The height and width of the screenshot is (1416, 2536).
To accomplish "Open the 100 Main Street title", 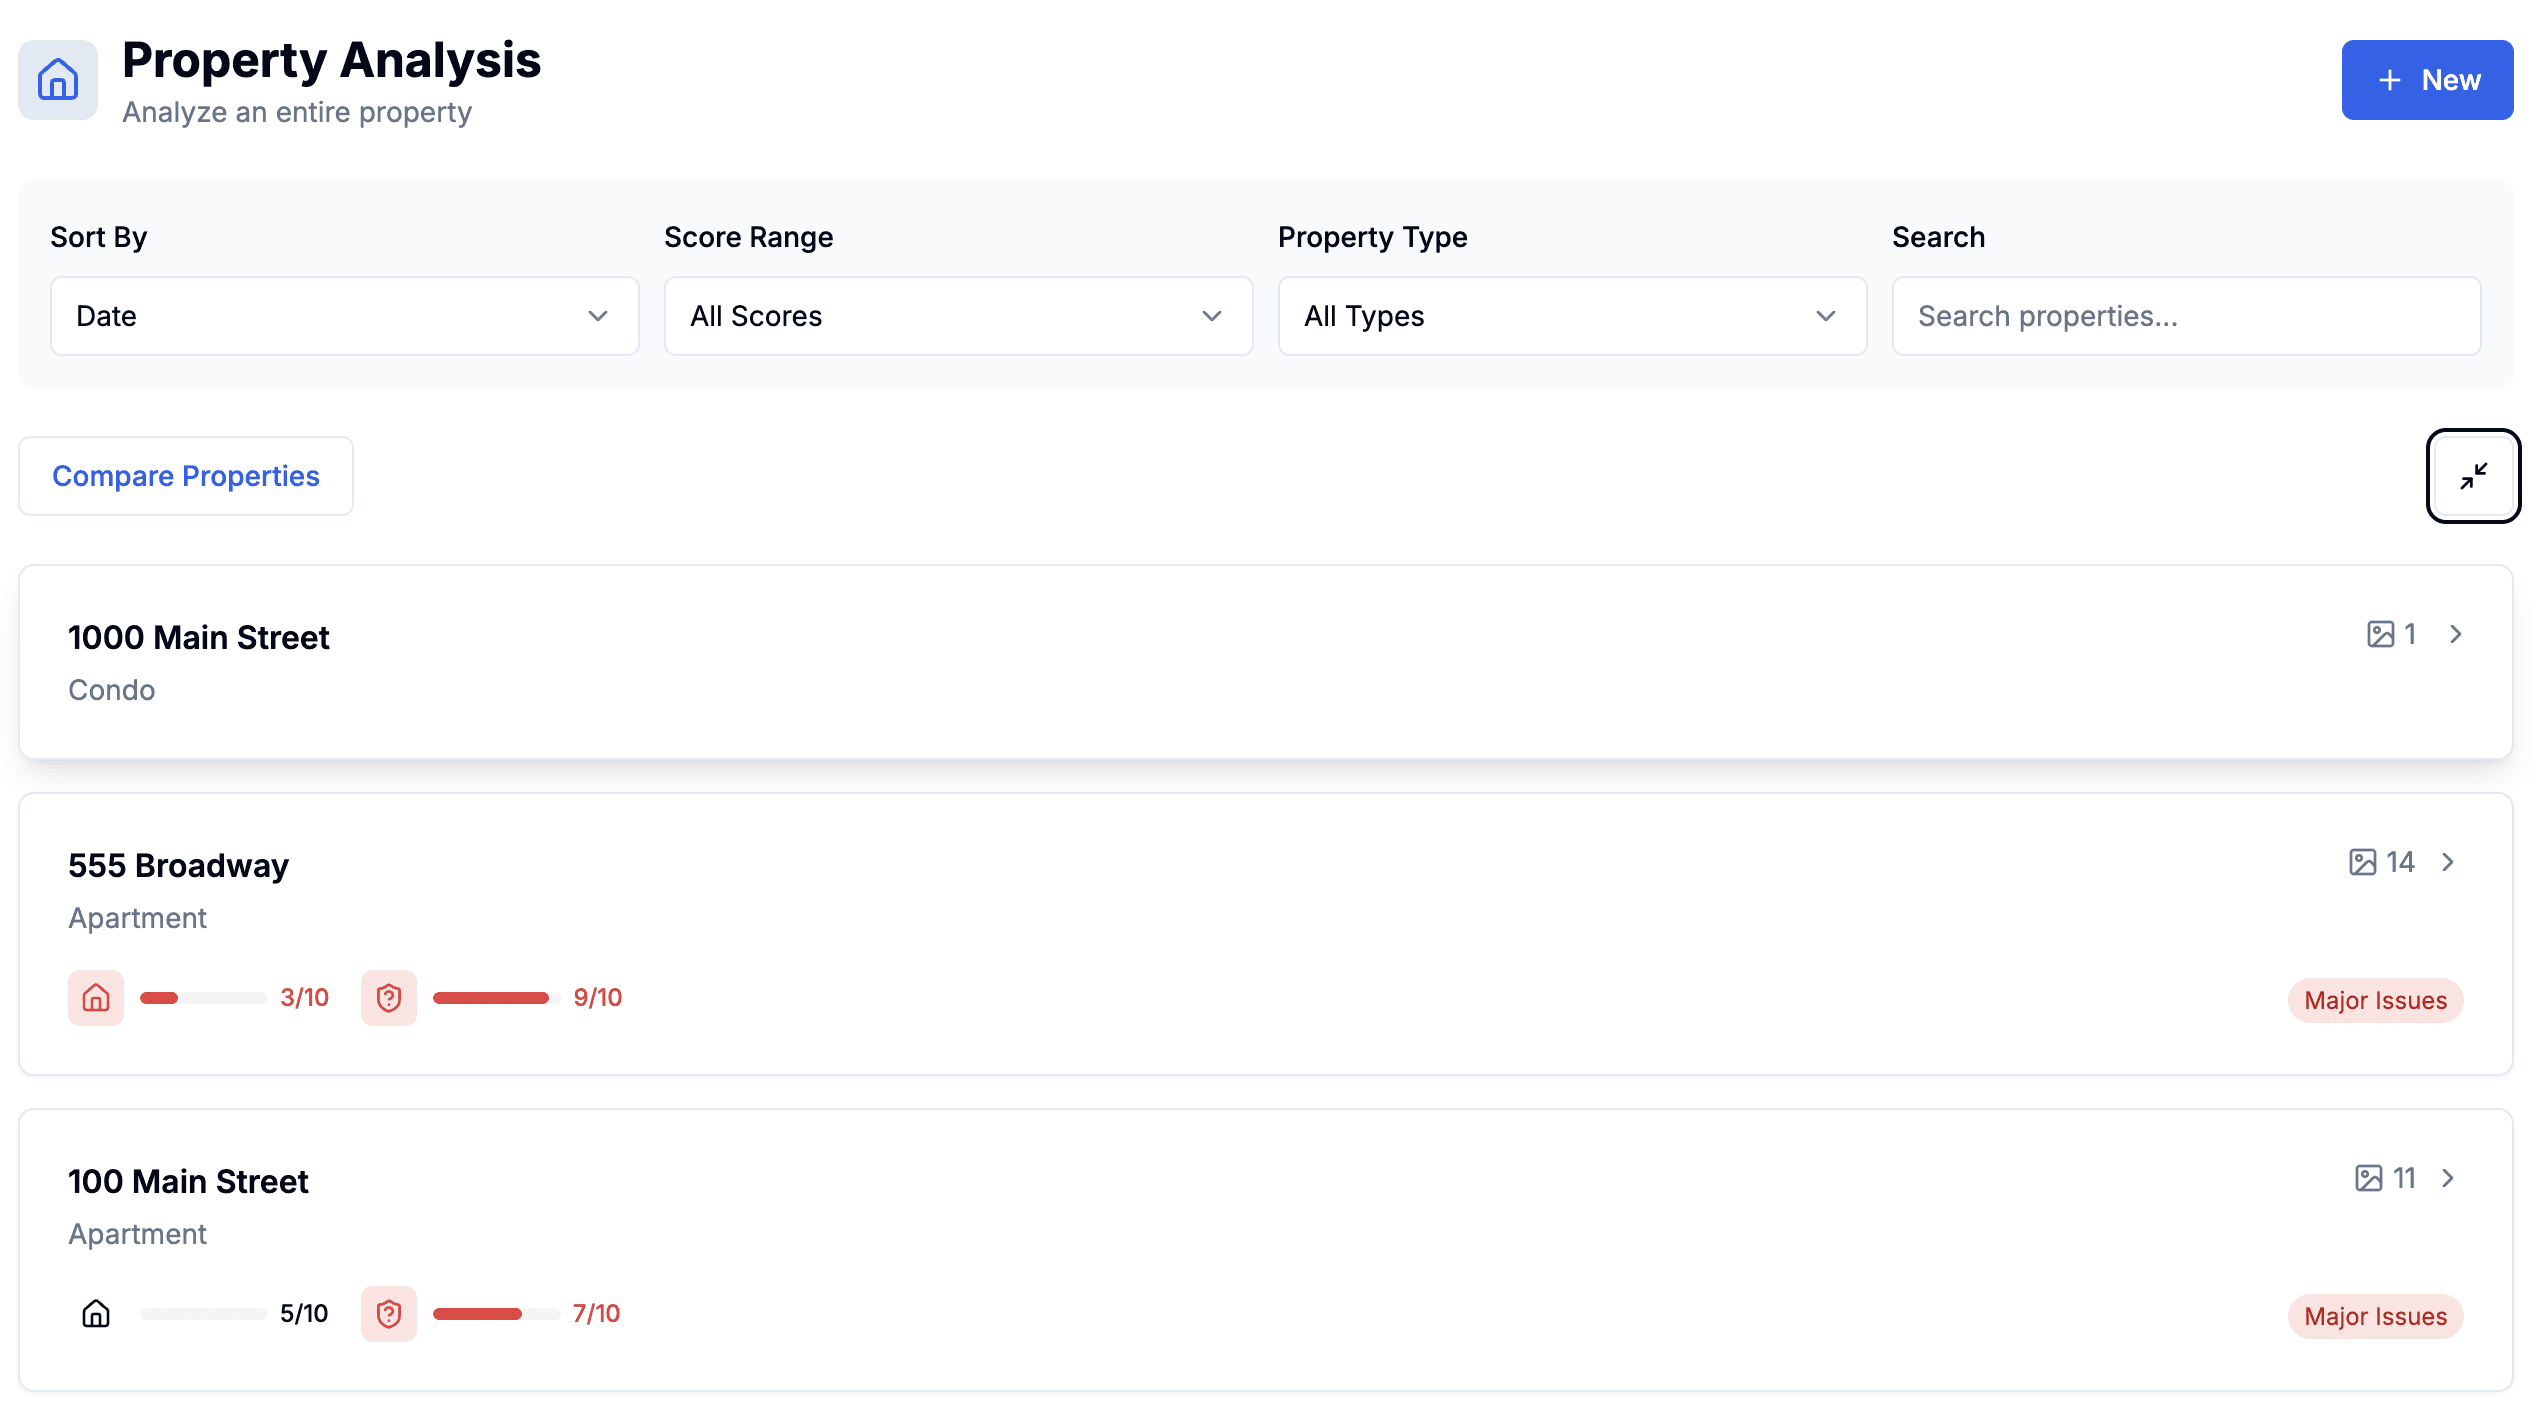I will click(x=188, y=1181).
